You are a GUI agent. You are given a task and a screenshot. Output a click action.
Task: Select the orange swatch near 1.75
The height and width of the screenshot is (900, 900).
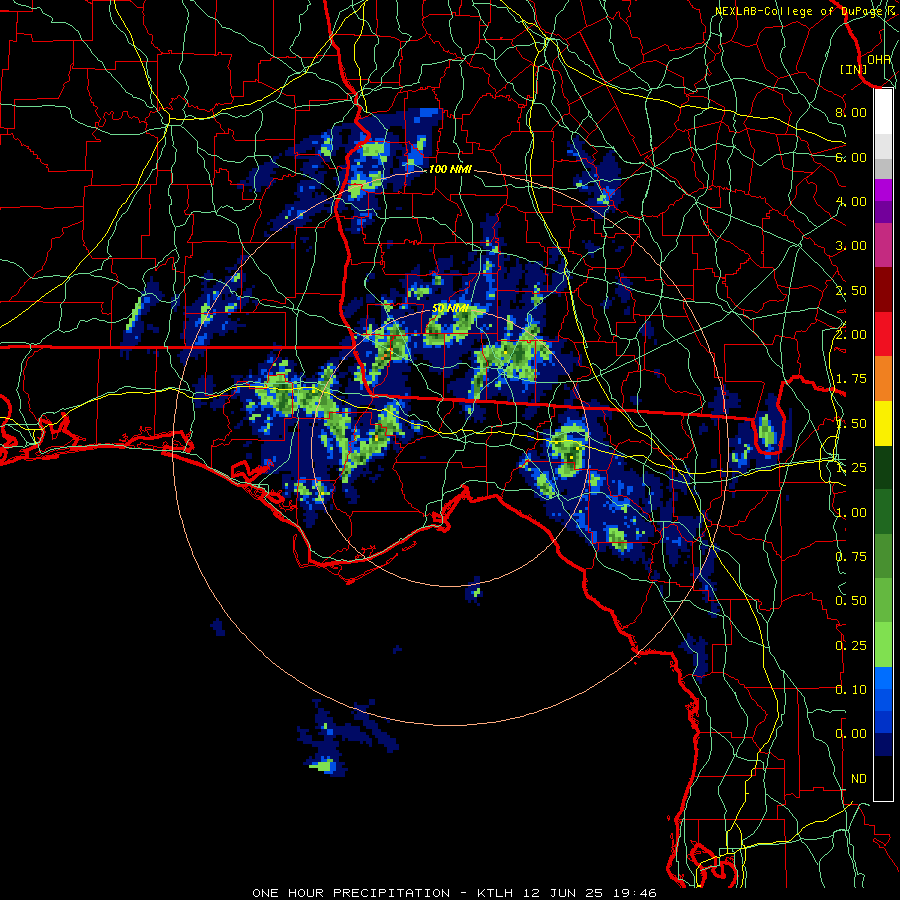(883, 379)
